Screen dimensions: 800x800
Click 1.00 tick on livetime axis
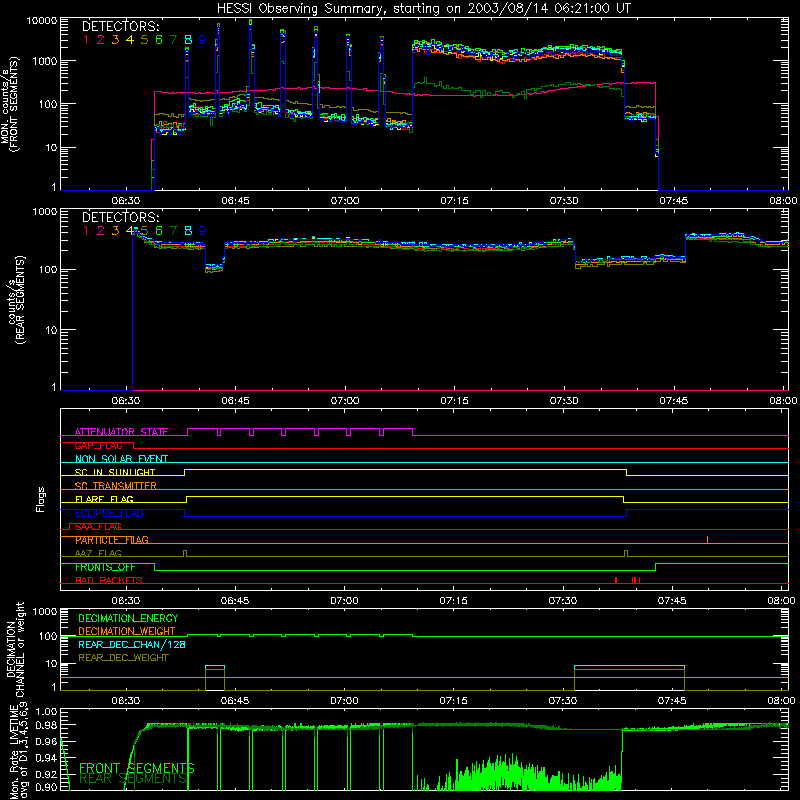click(x=47, y=712)
